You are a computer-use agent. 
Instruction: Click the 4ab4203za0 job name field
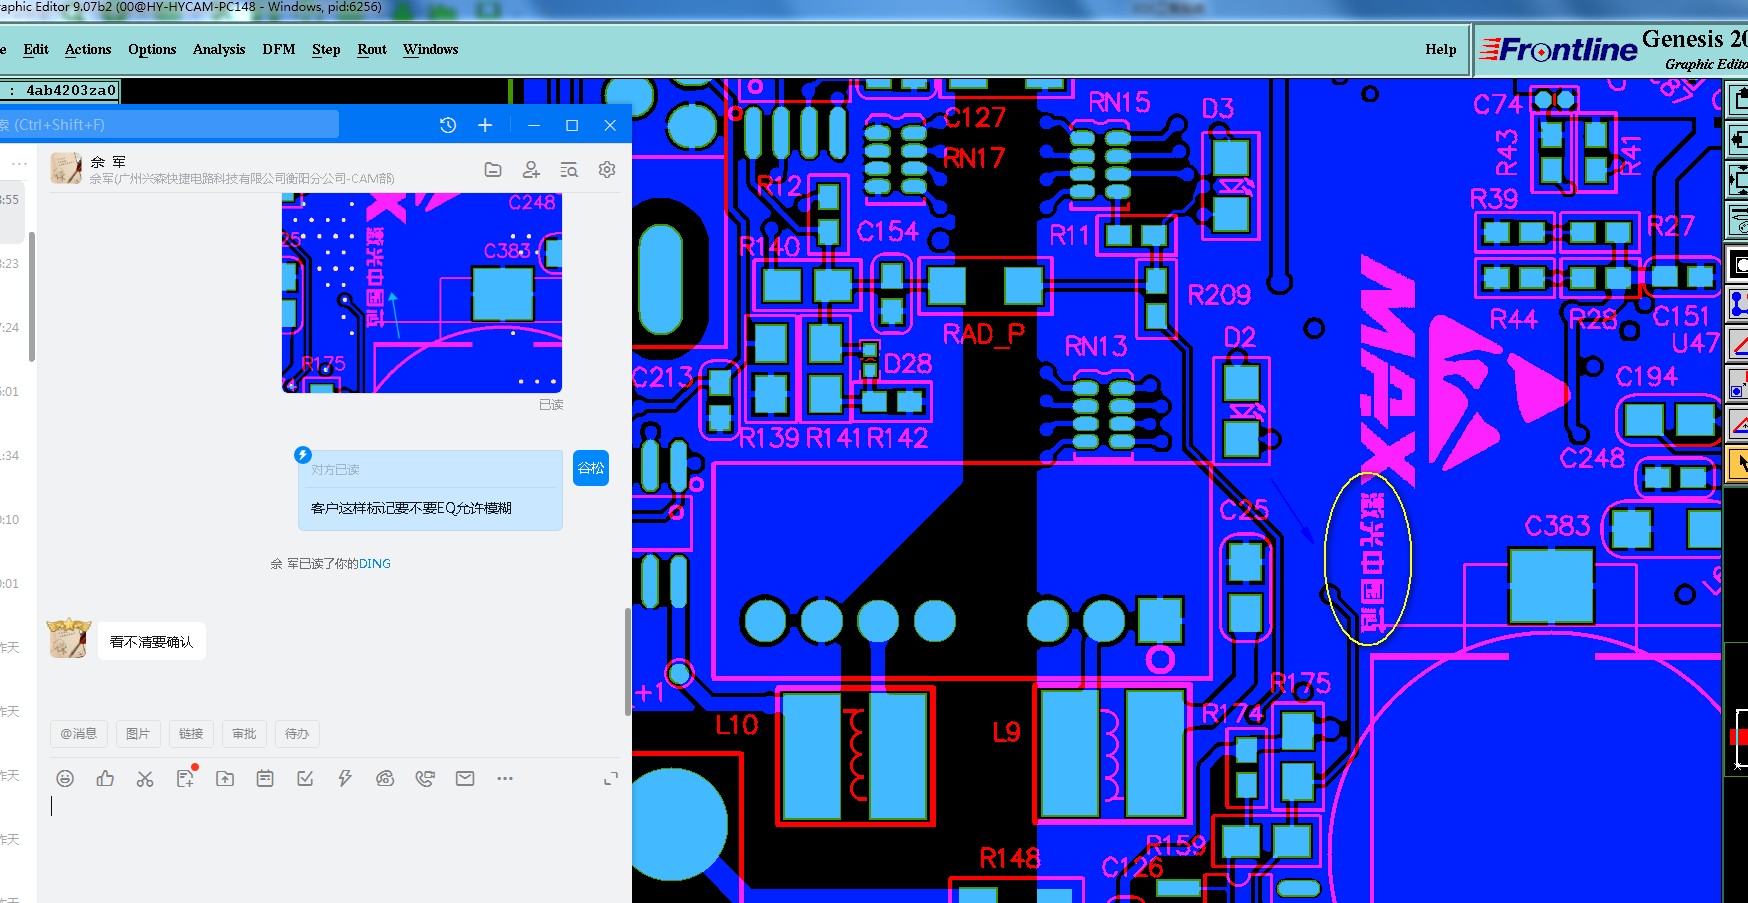click(60, 91)
